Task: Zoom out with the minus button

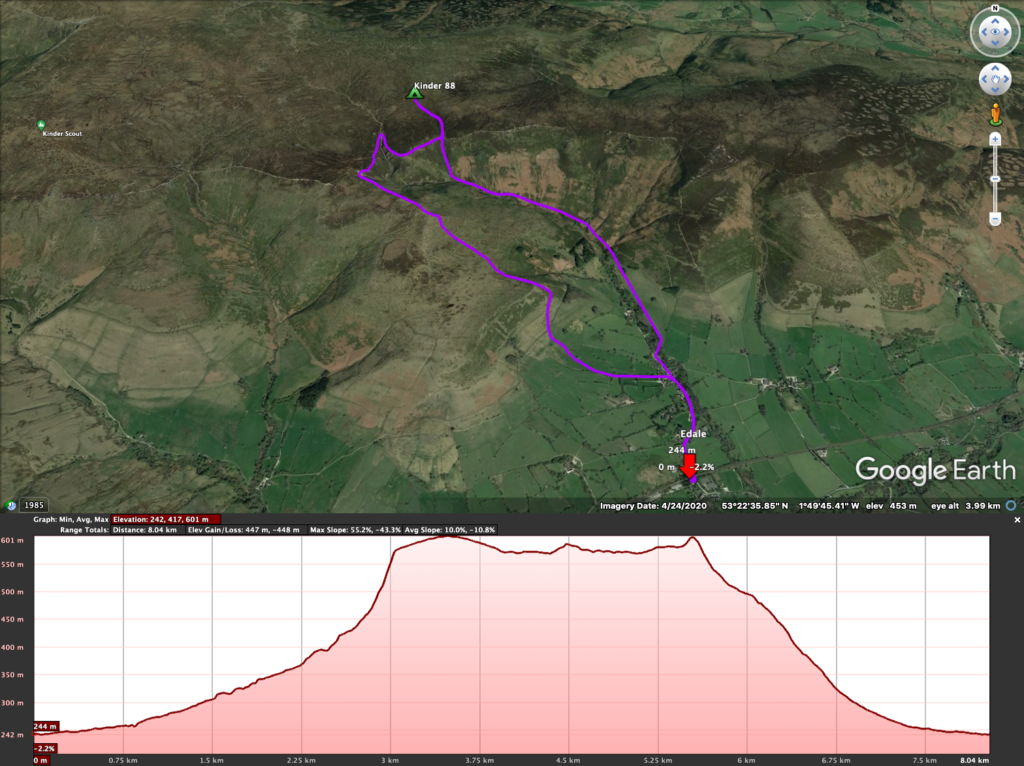Action: tap(995, 218)
